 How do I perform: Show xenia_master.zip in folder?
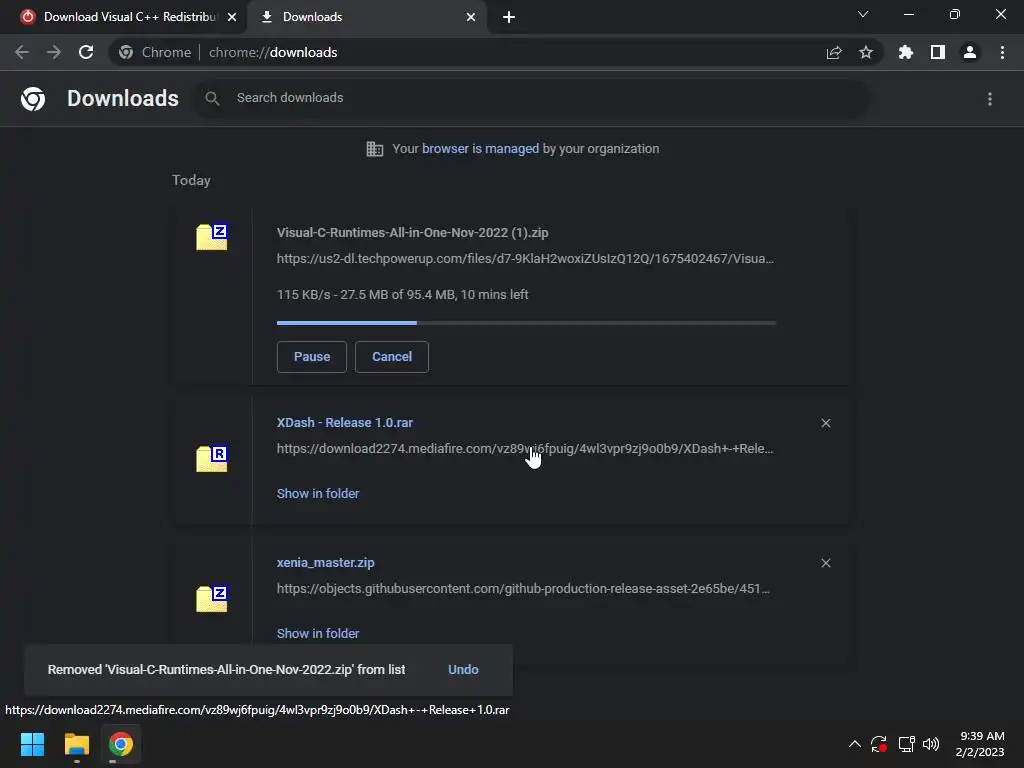pyautogui.click(x=318, y=633)
